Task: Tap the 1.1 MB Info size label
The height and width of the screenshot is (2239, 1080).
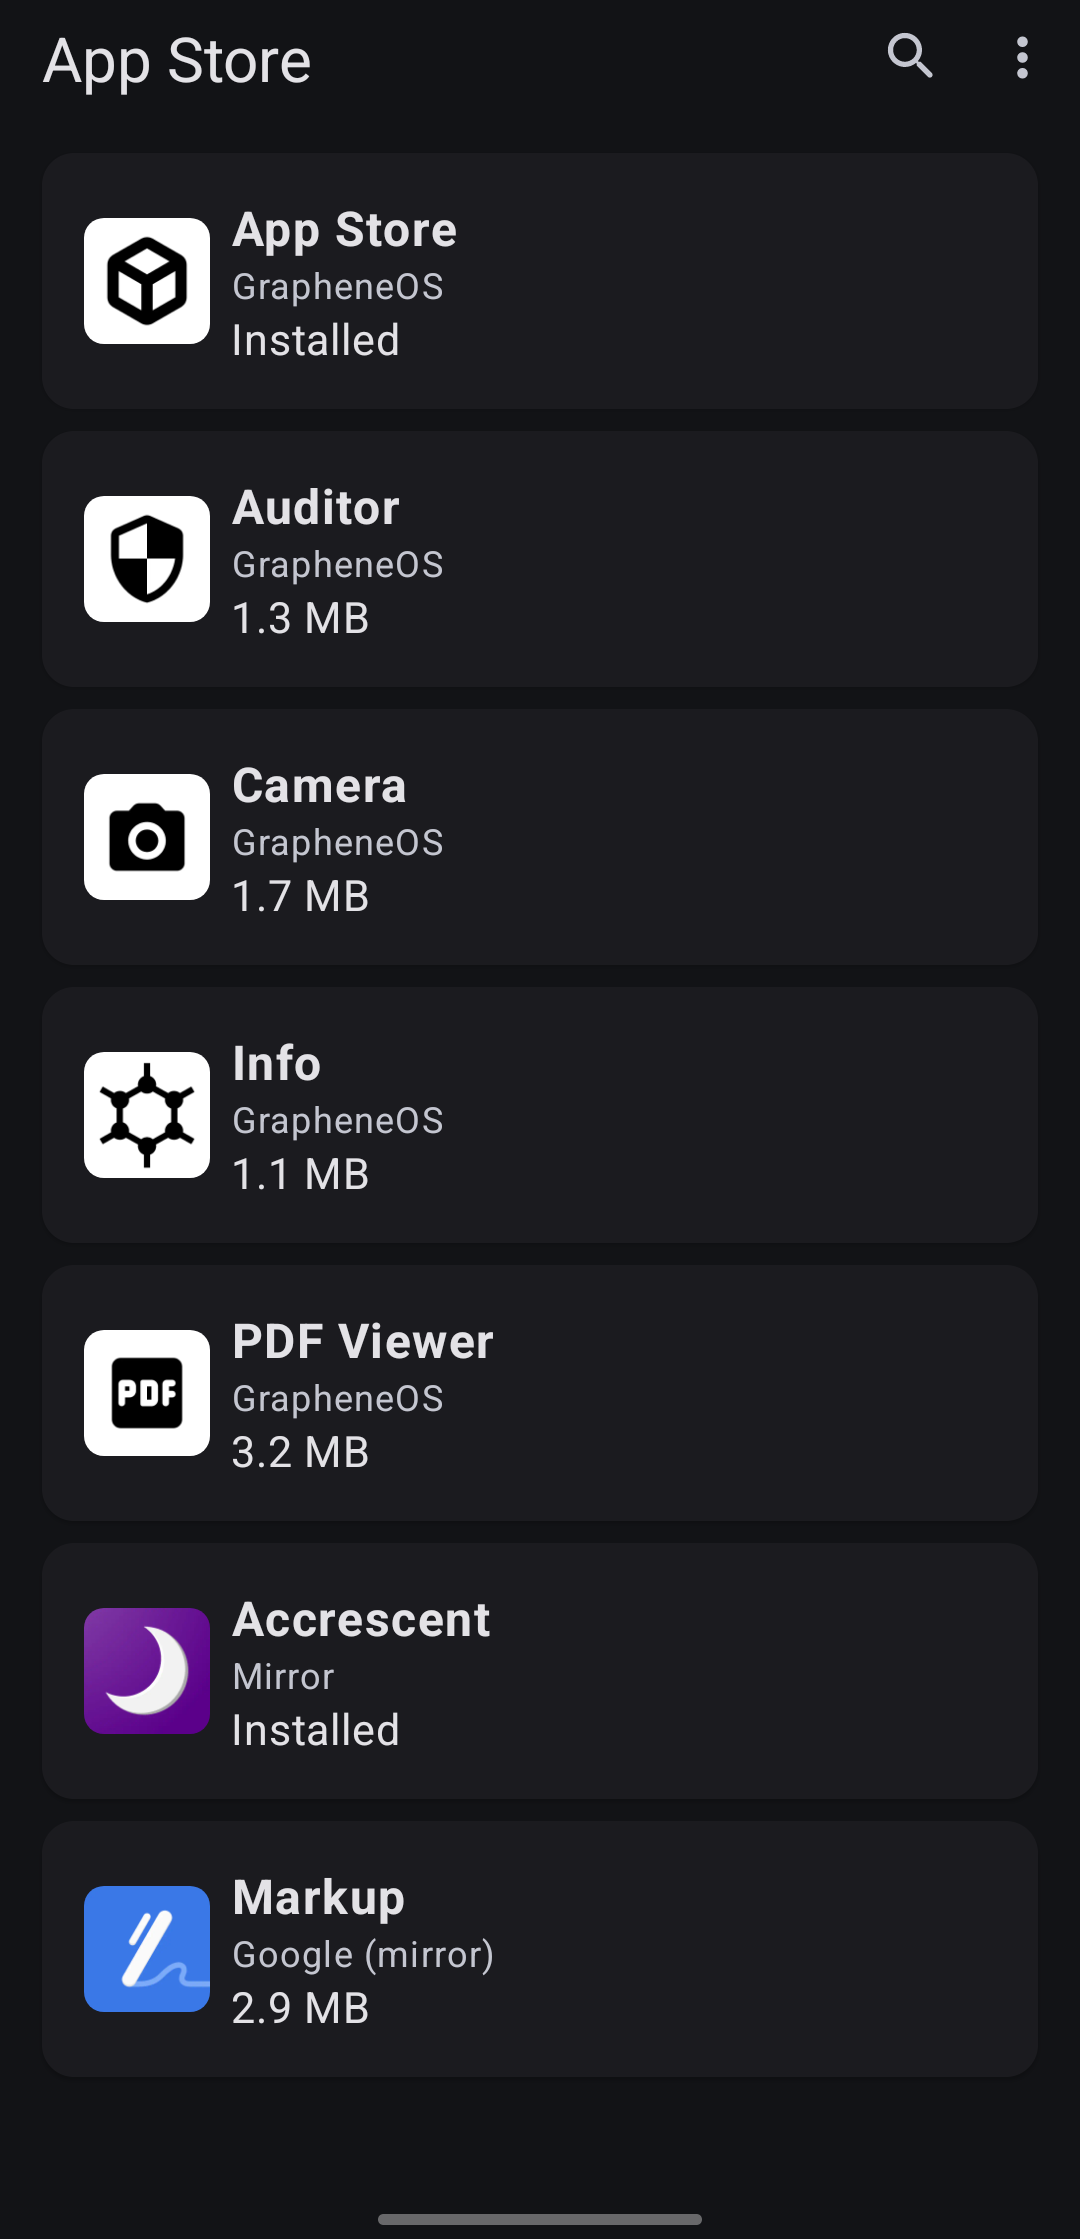Action: 300,1174
